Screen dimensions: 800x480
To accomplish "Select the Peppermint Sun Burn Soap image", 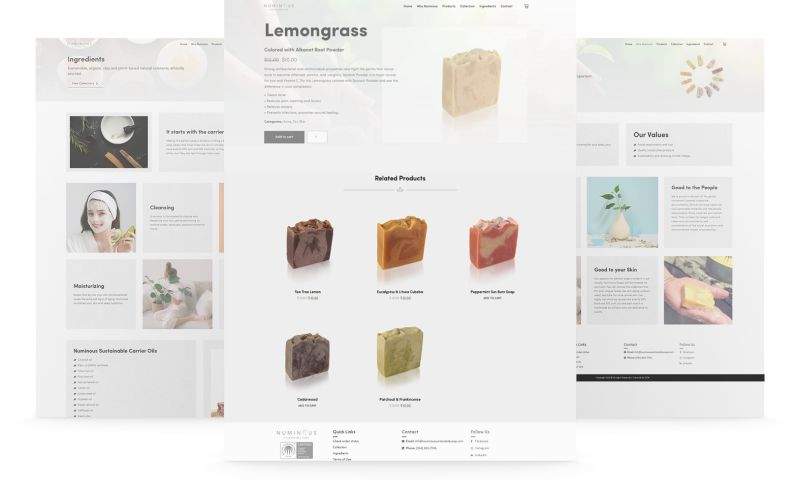I will point(493,243).
